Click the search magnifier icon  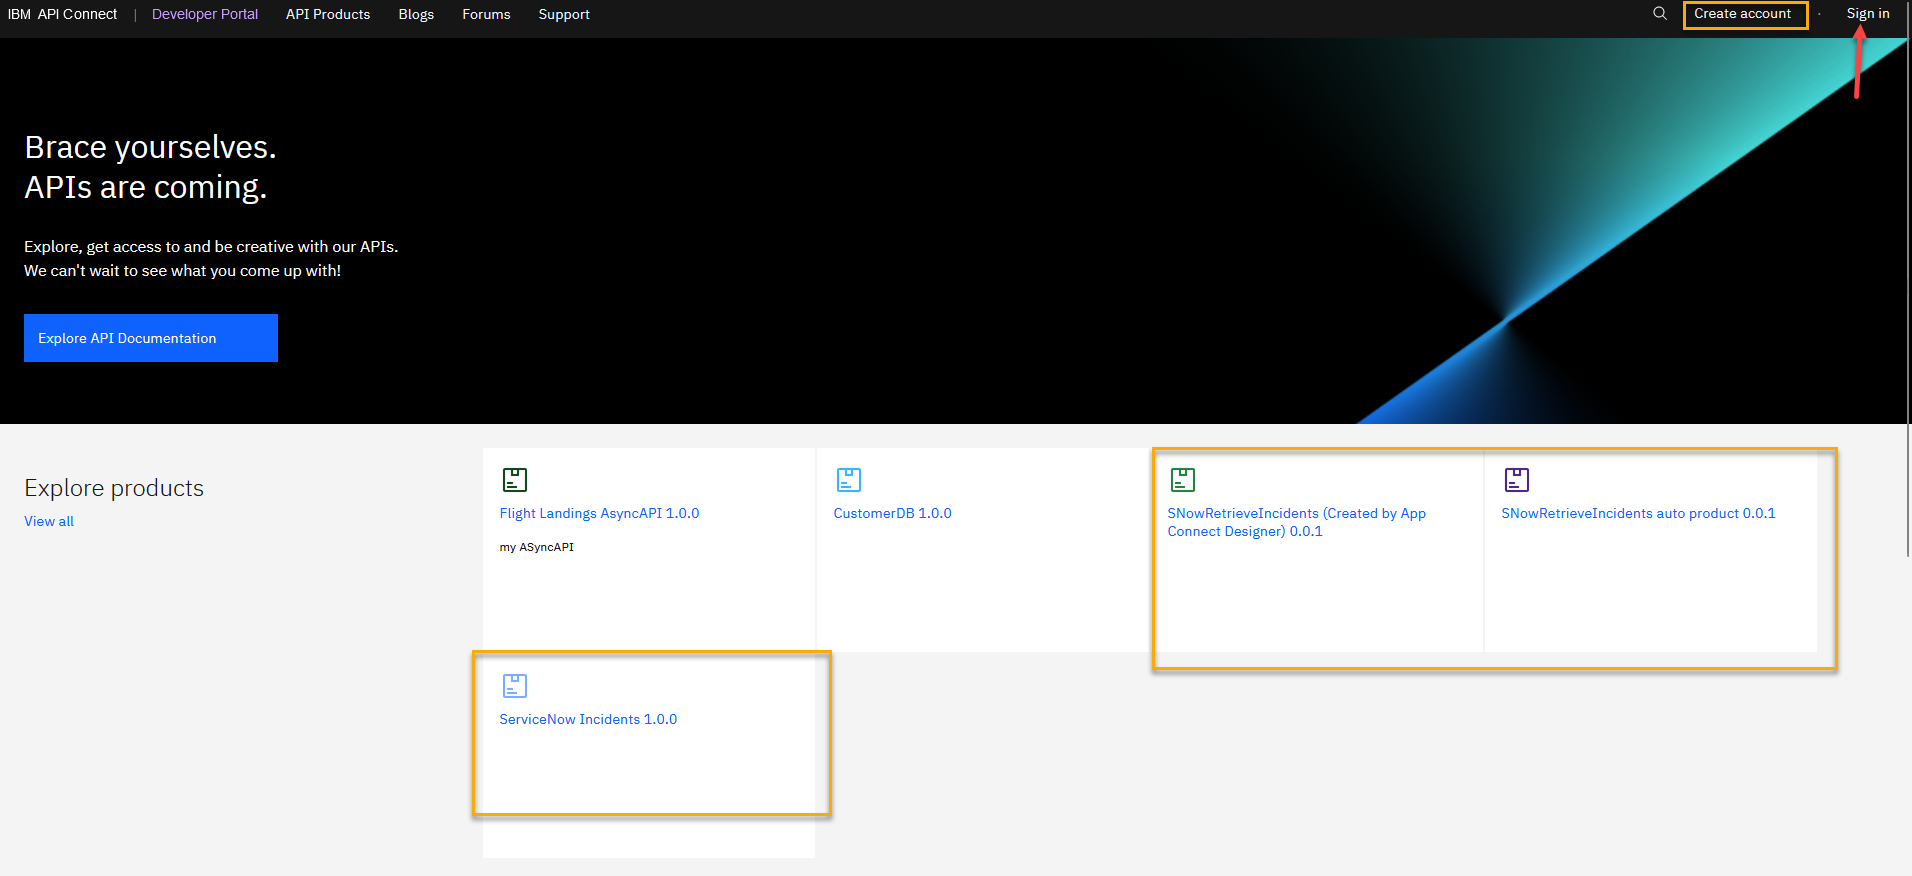(1660, 14)
